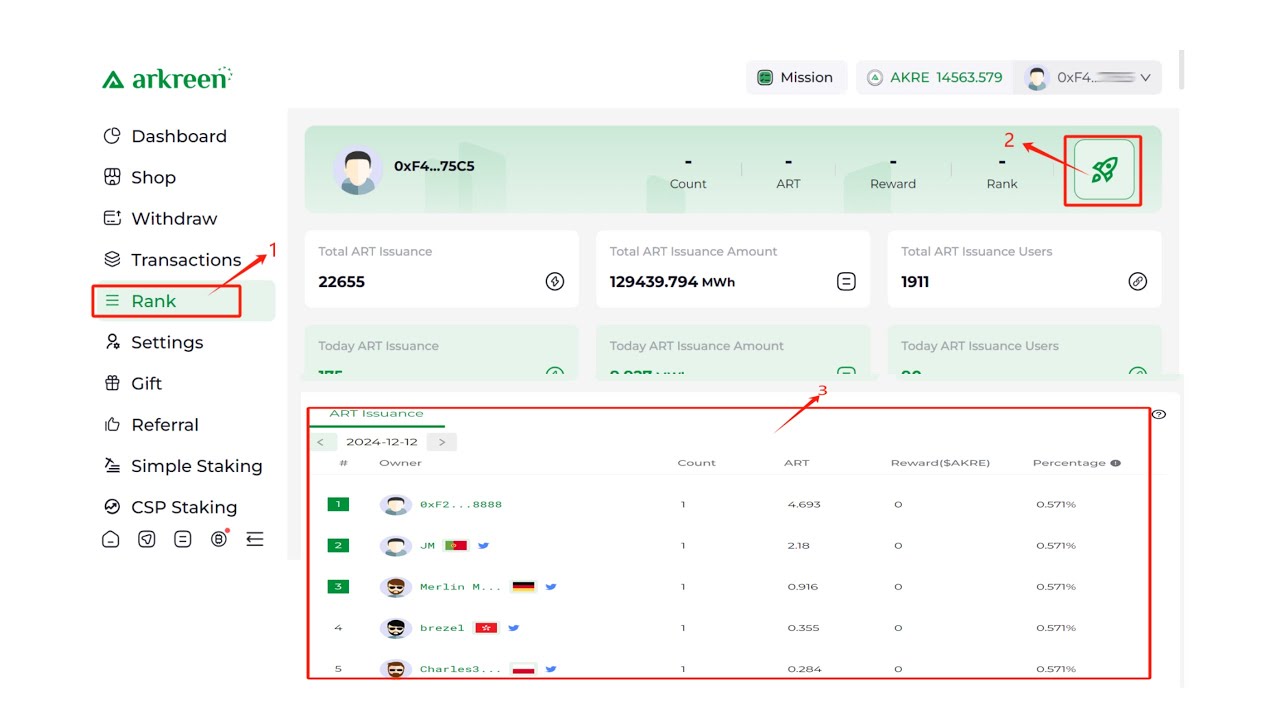
Task: Click the icon in Total ART Issuance Amount
Action: tap(846, 282)
